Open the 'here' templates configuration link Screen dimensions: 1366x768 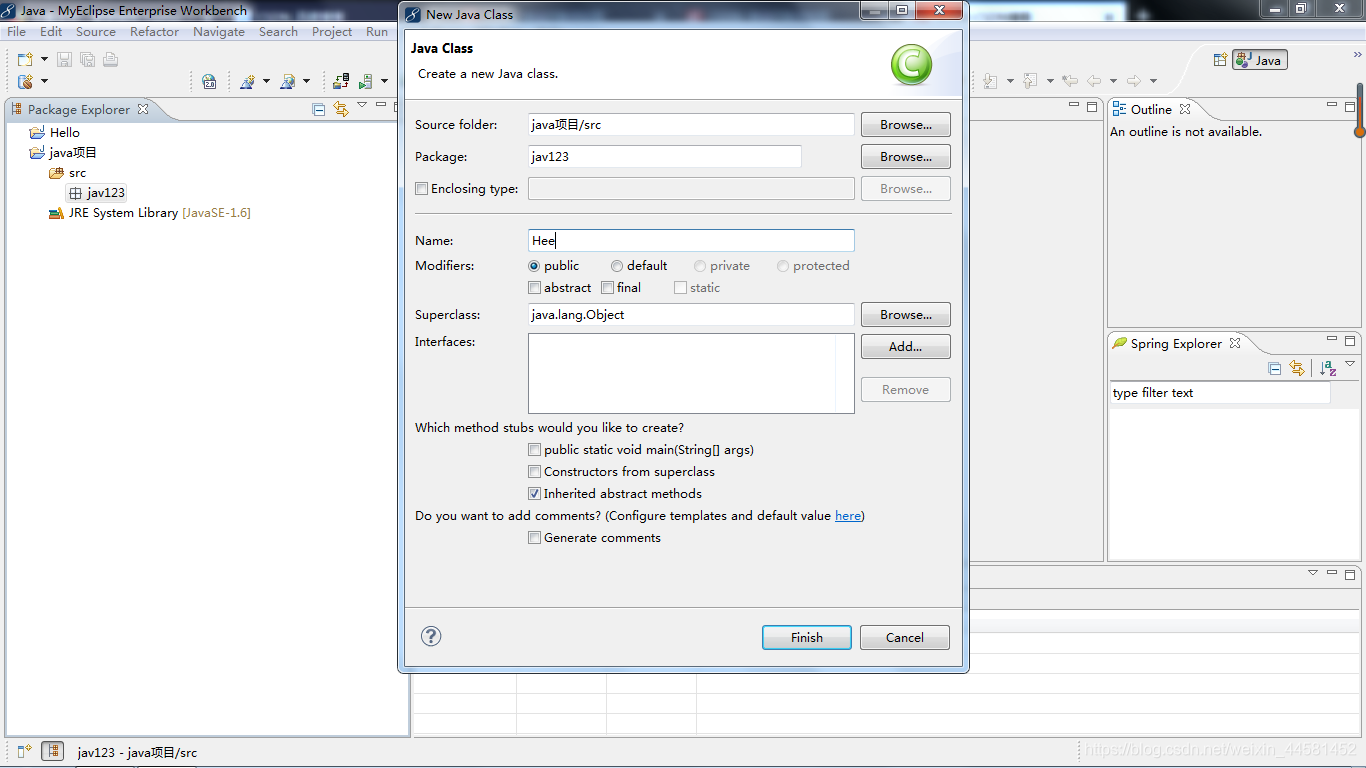click(x=848, y=516)
